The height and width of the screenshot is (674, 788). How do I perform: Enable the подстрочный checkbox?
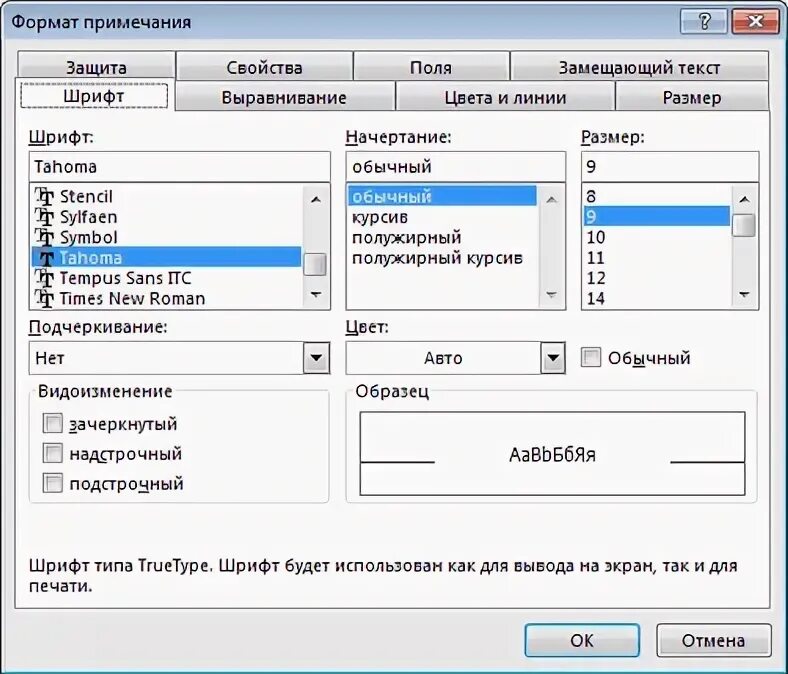point(53,484)
